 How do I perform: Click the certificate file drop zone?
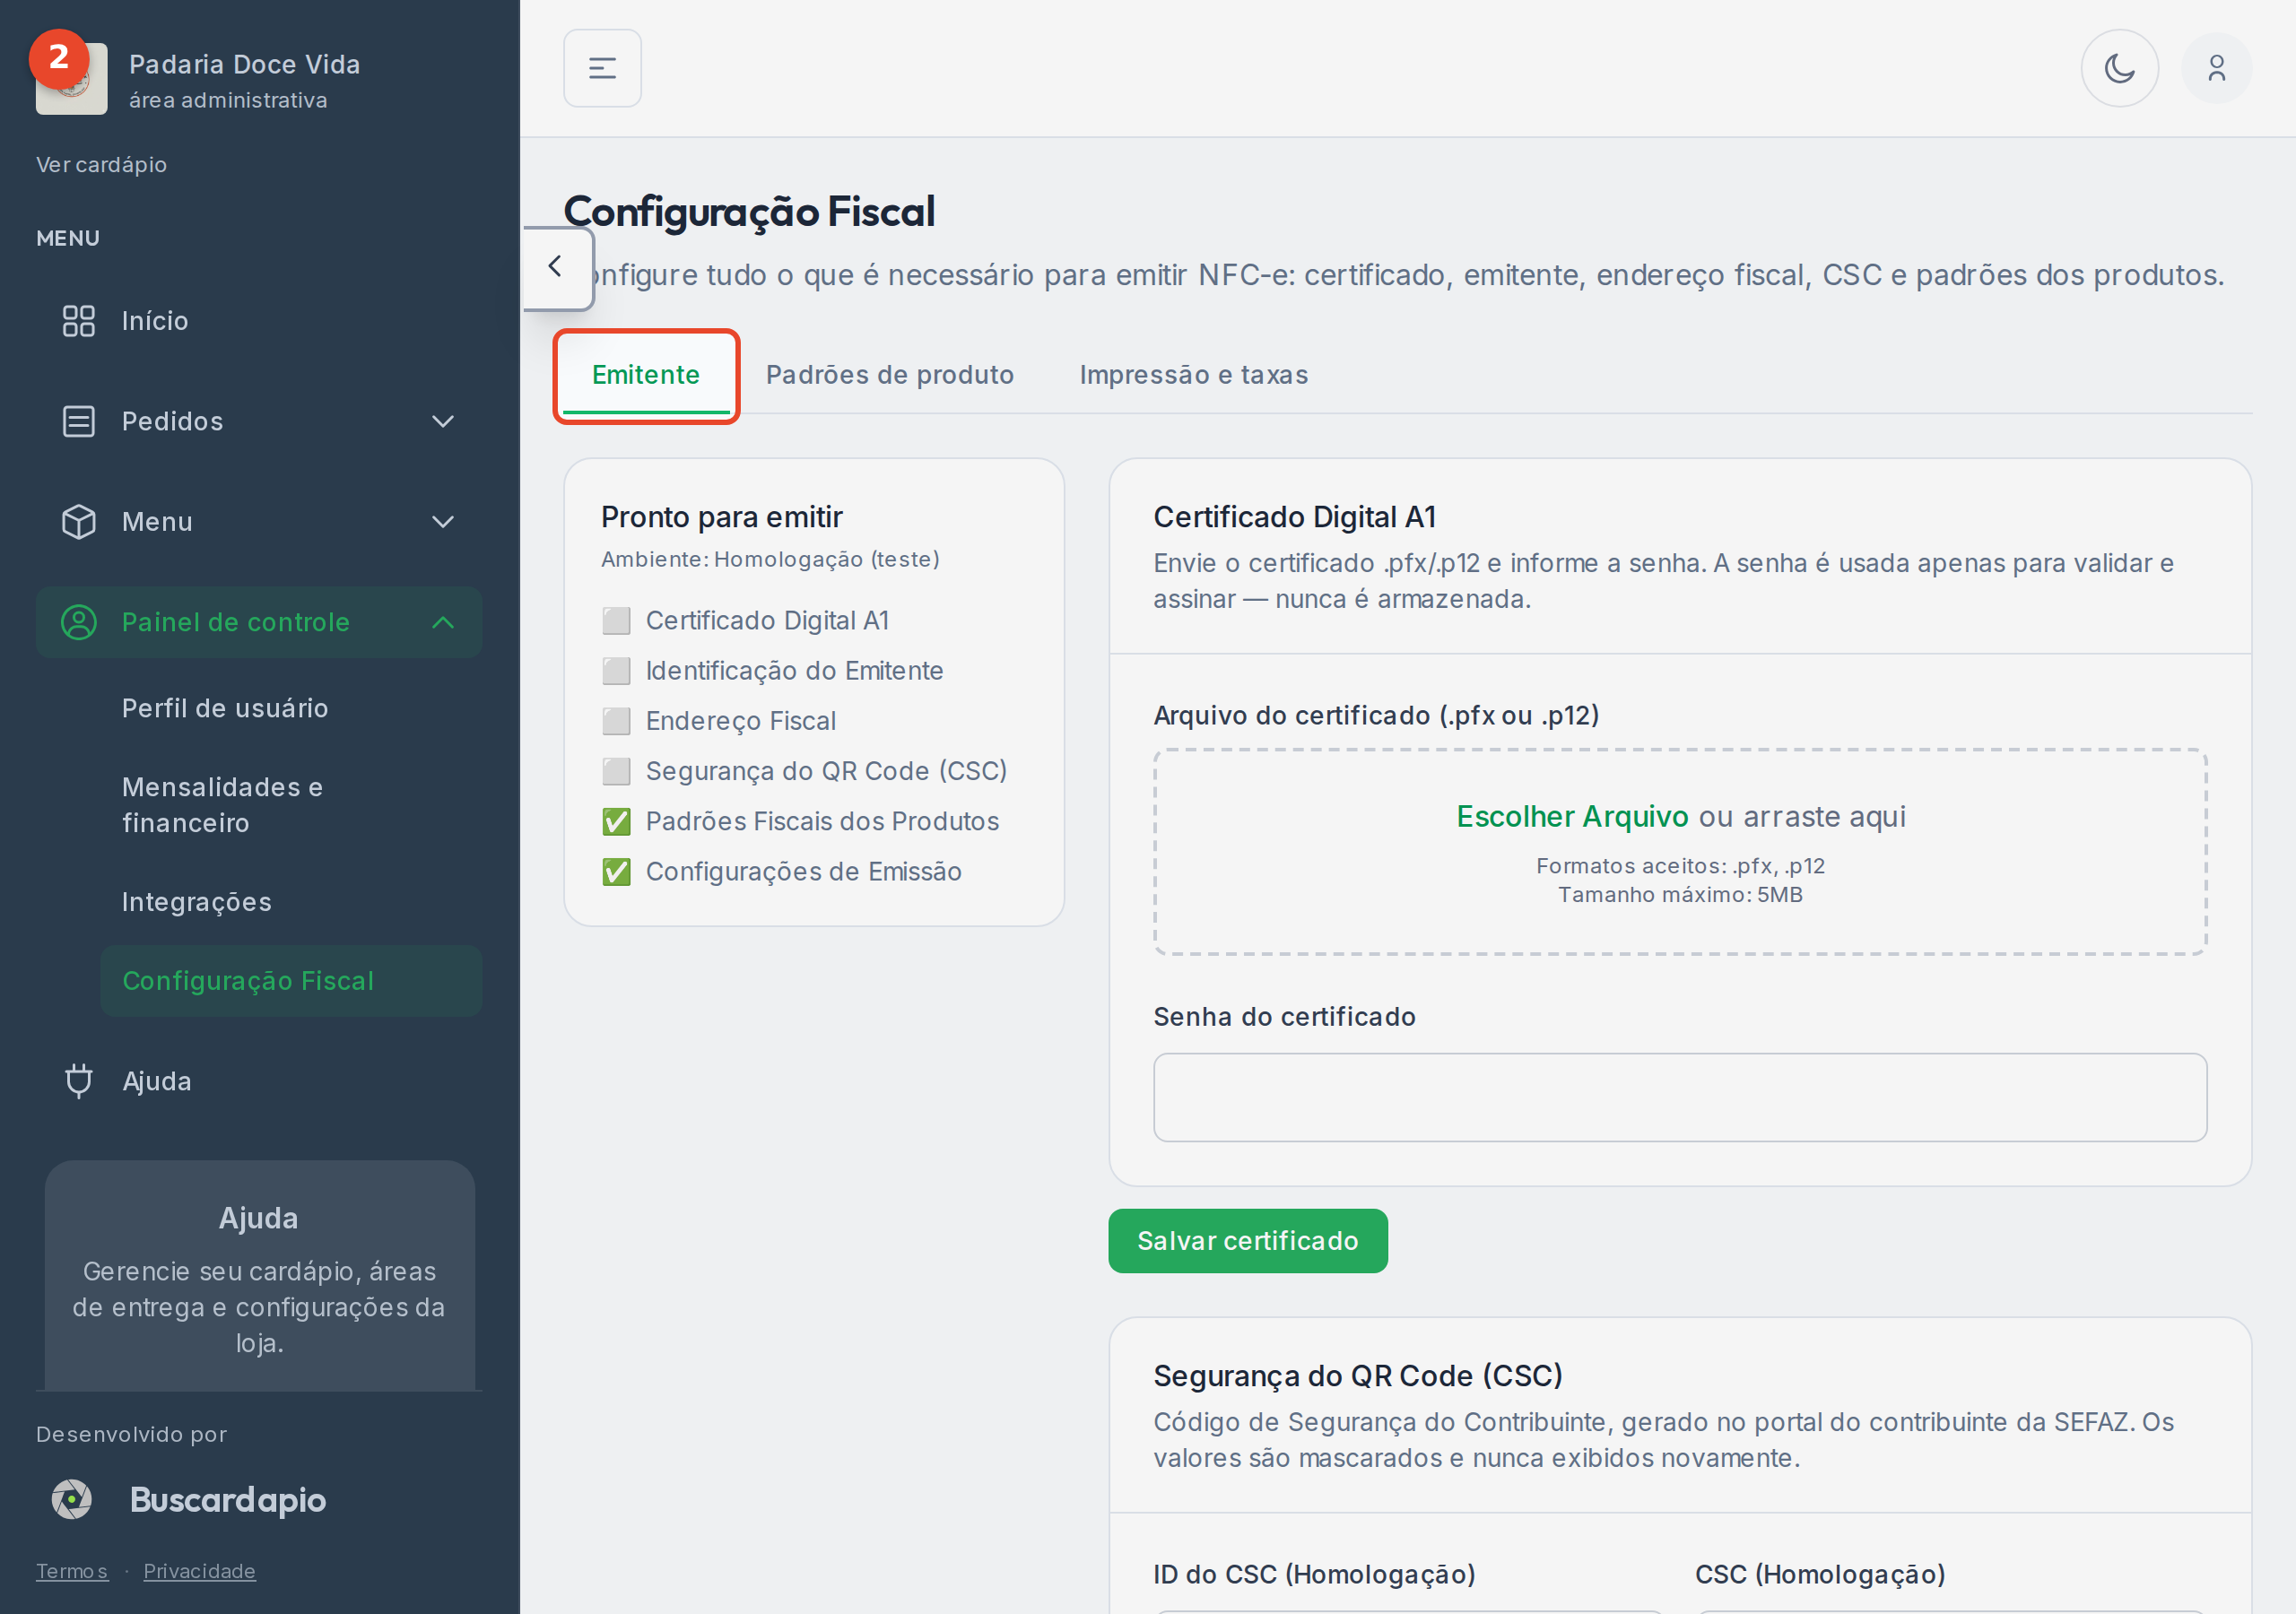[x=1679, y=852]
